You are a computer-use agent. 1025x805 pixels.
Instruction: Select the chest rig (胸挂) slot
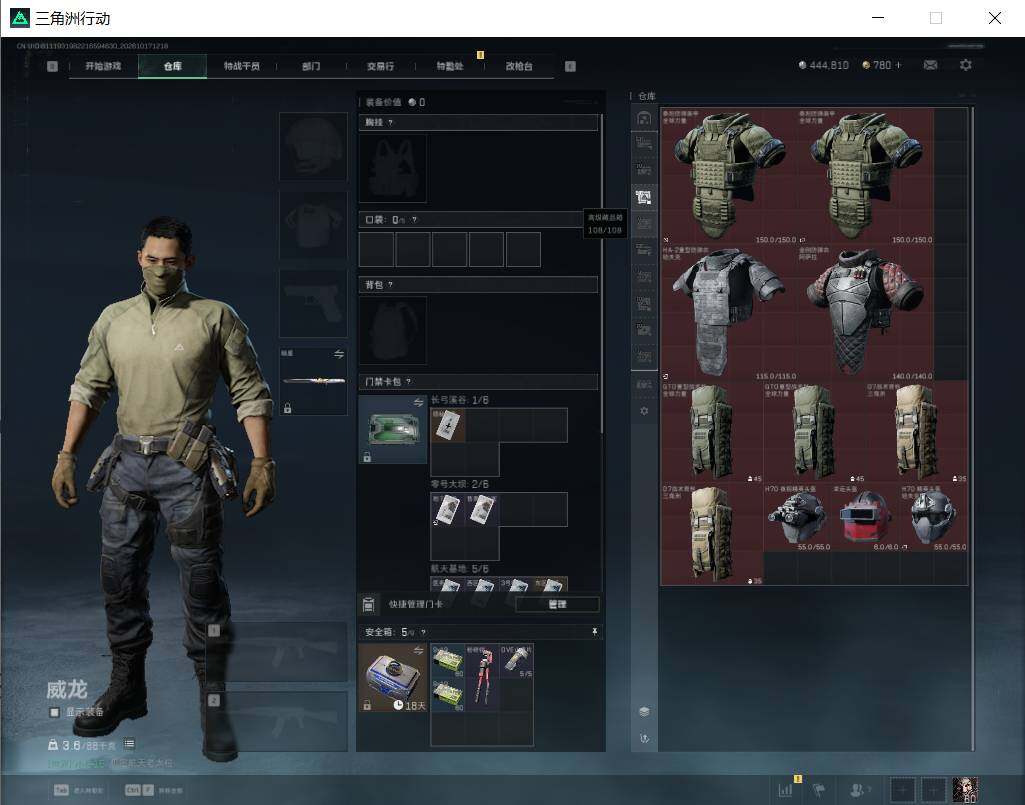pyautogui.click(x=393, y=168)
